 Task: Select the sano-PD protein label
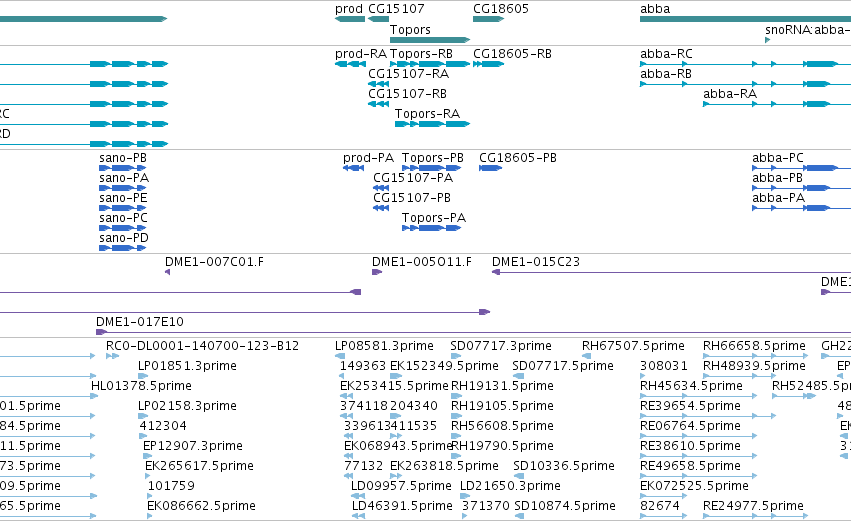124,238
